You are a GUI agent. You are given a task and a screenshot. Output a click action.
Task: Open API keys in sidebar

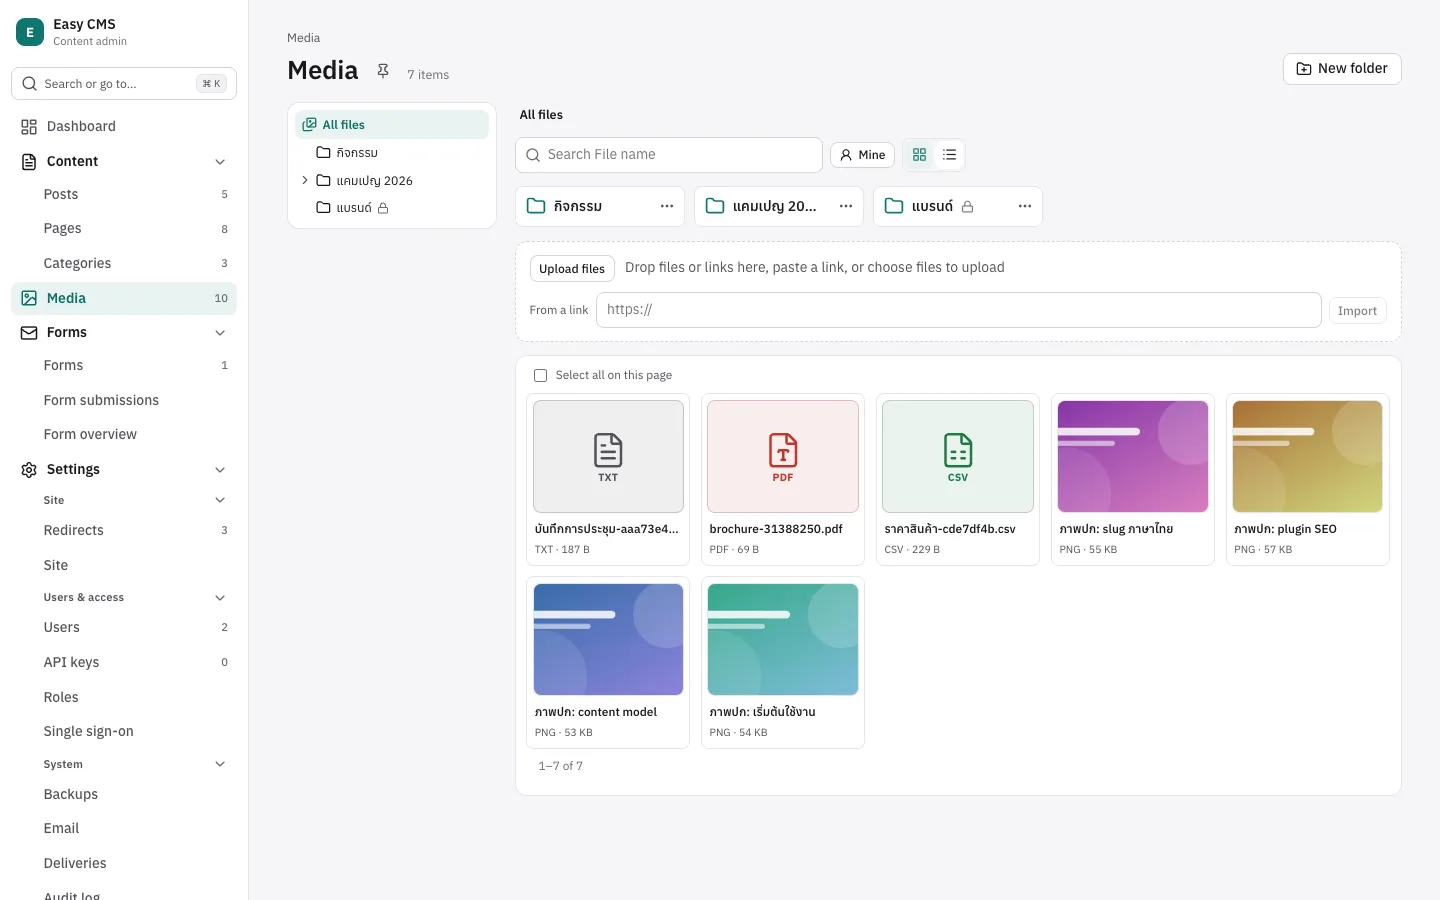point(124,663)
